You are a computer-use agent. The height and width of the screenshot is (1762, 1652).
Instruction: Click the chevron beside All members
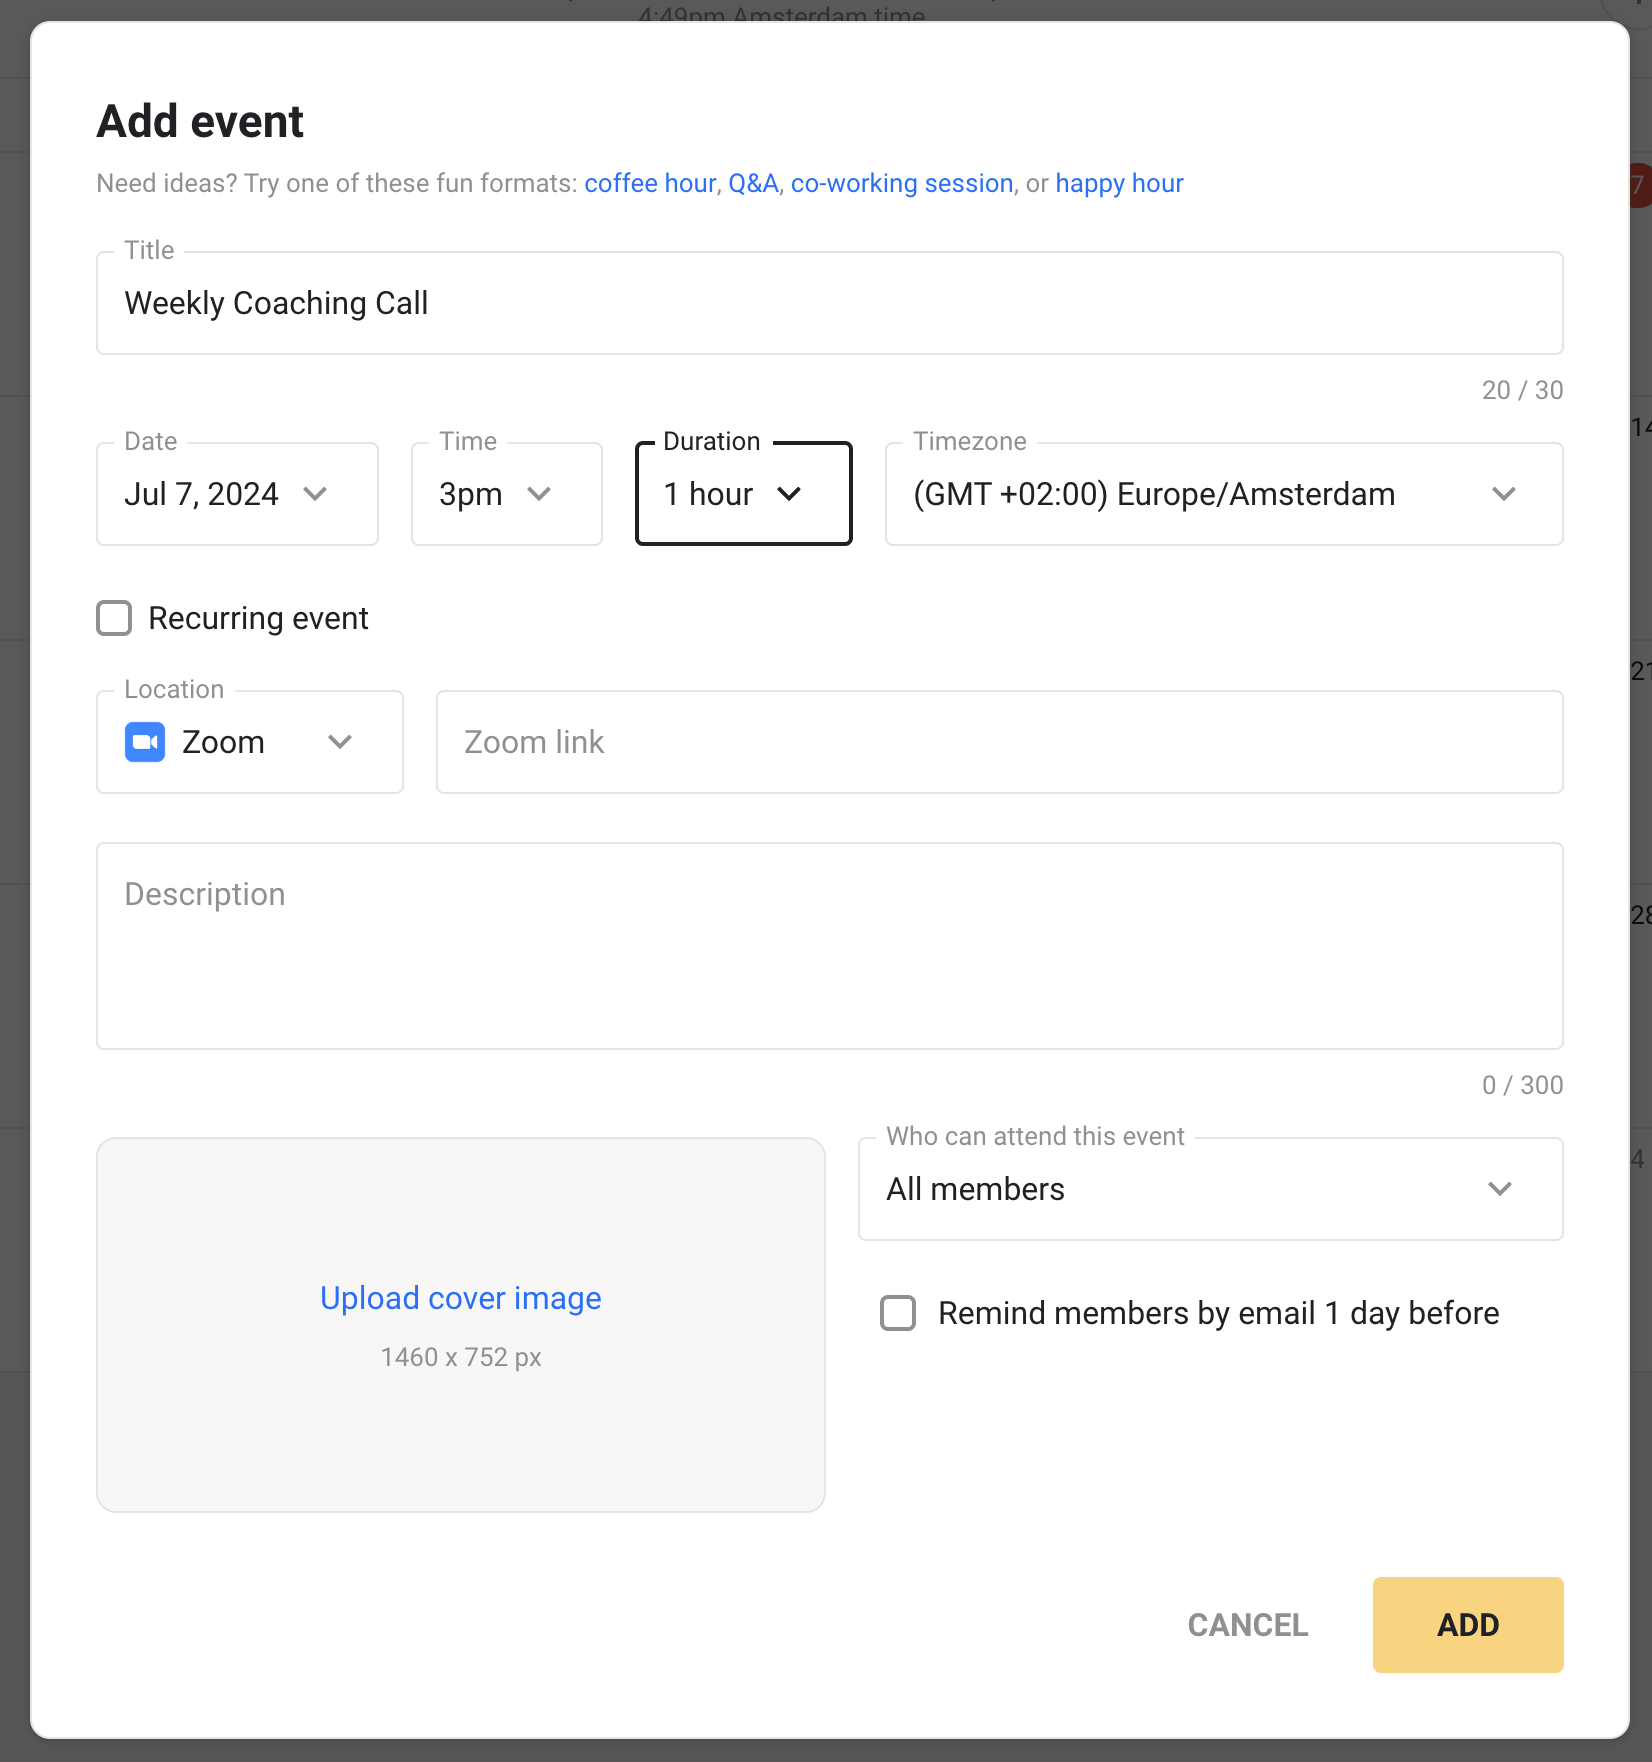1499,1189
